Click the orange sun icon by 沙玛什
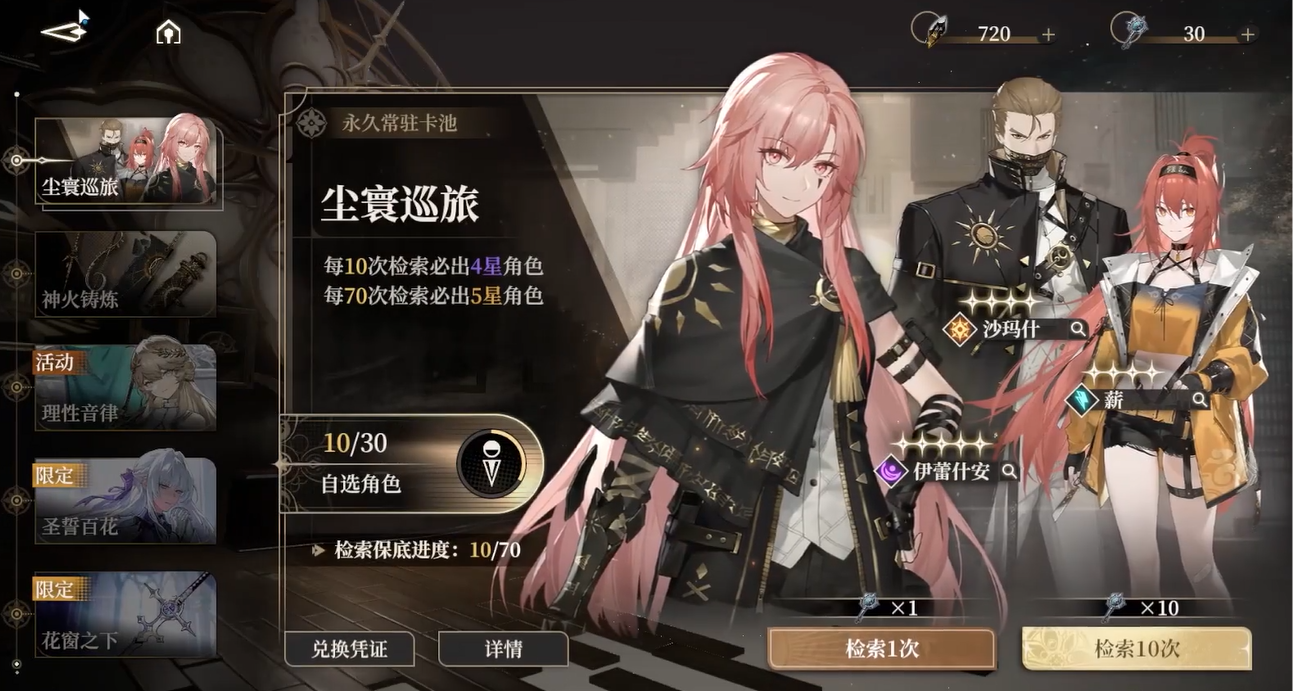Viewport: 1293px width, 691px height. [960, 329]
